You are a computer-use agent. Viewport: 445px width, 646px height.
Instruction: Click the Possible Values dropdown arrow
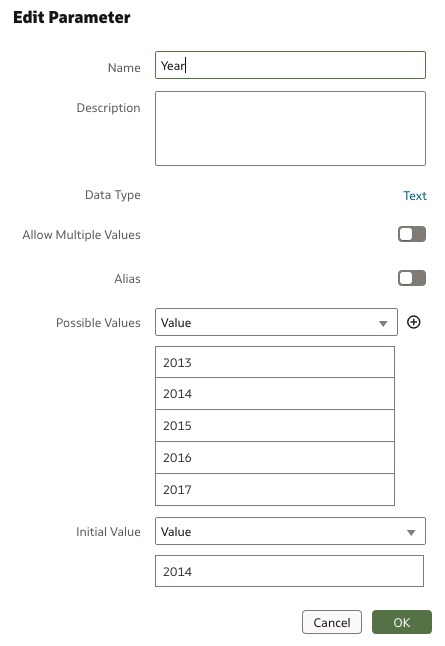(x=383, y=323)
